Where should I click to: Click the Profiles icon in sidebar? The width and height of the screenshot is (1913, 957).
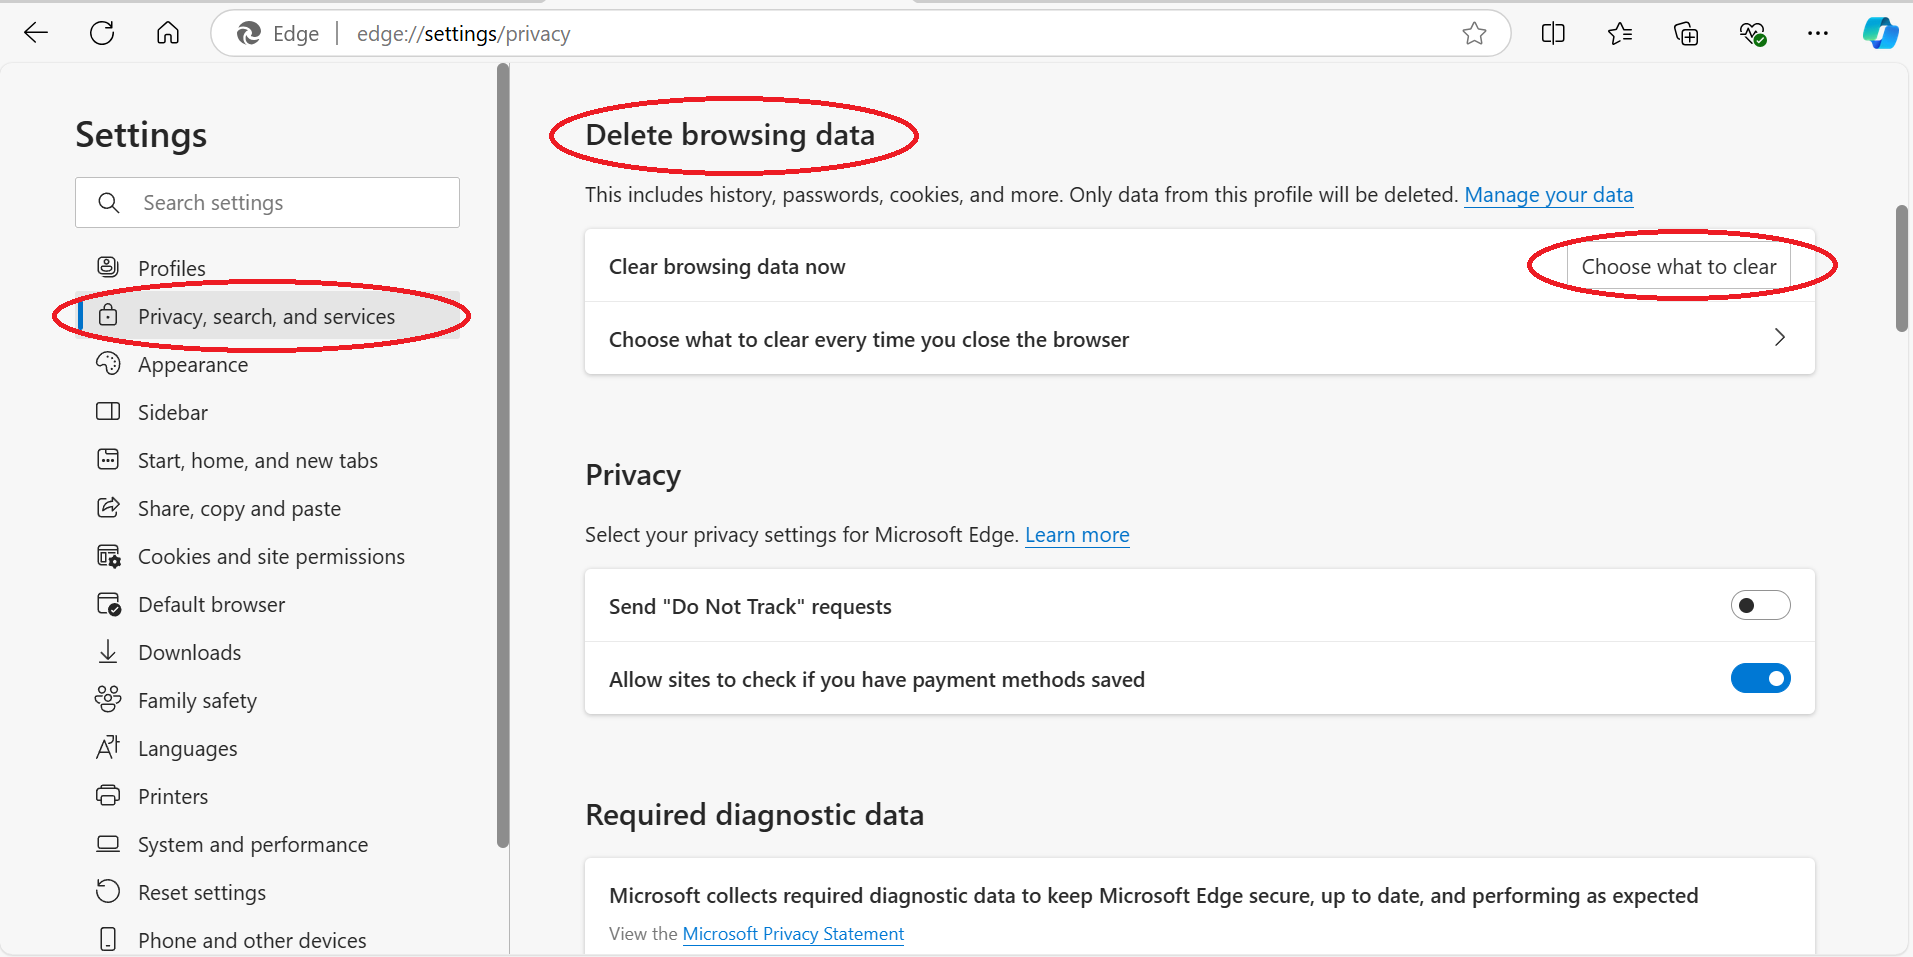click(x=108, y=266)
